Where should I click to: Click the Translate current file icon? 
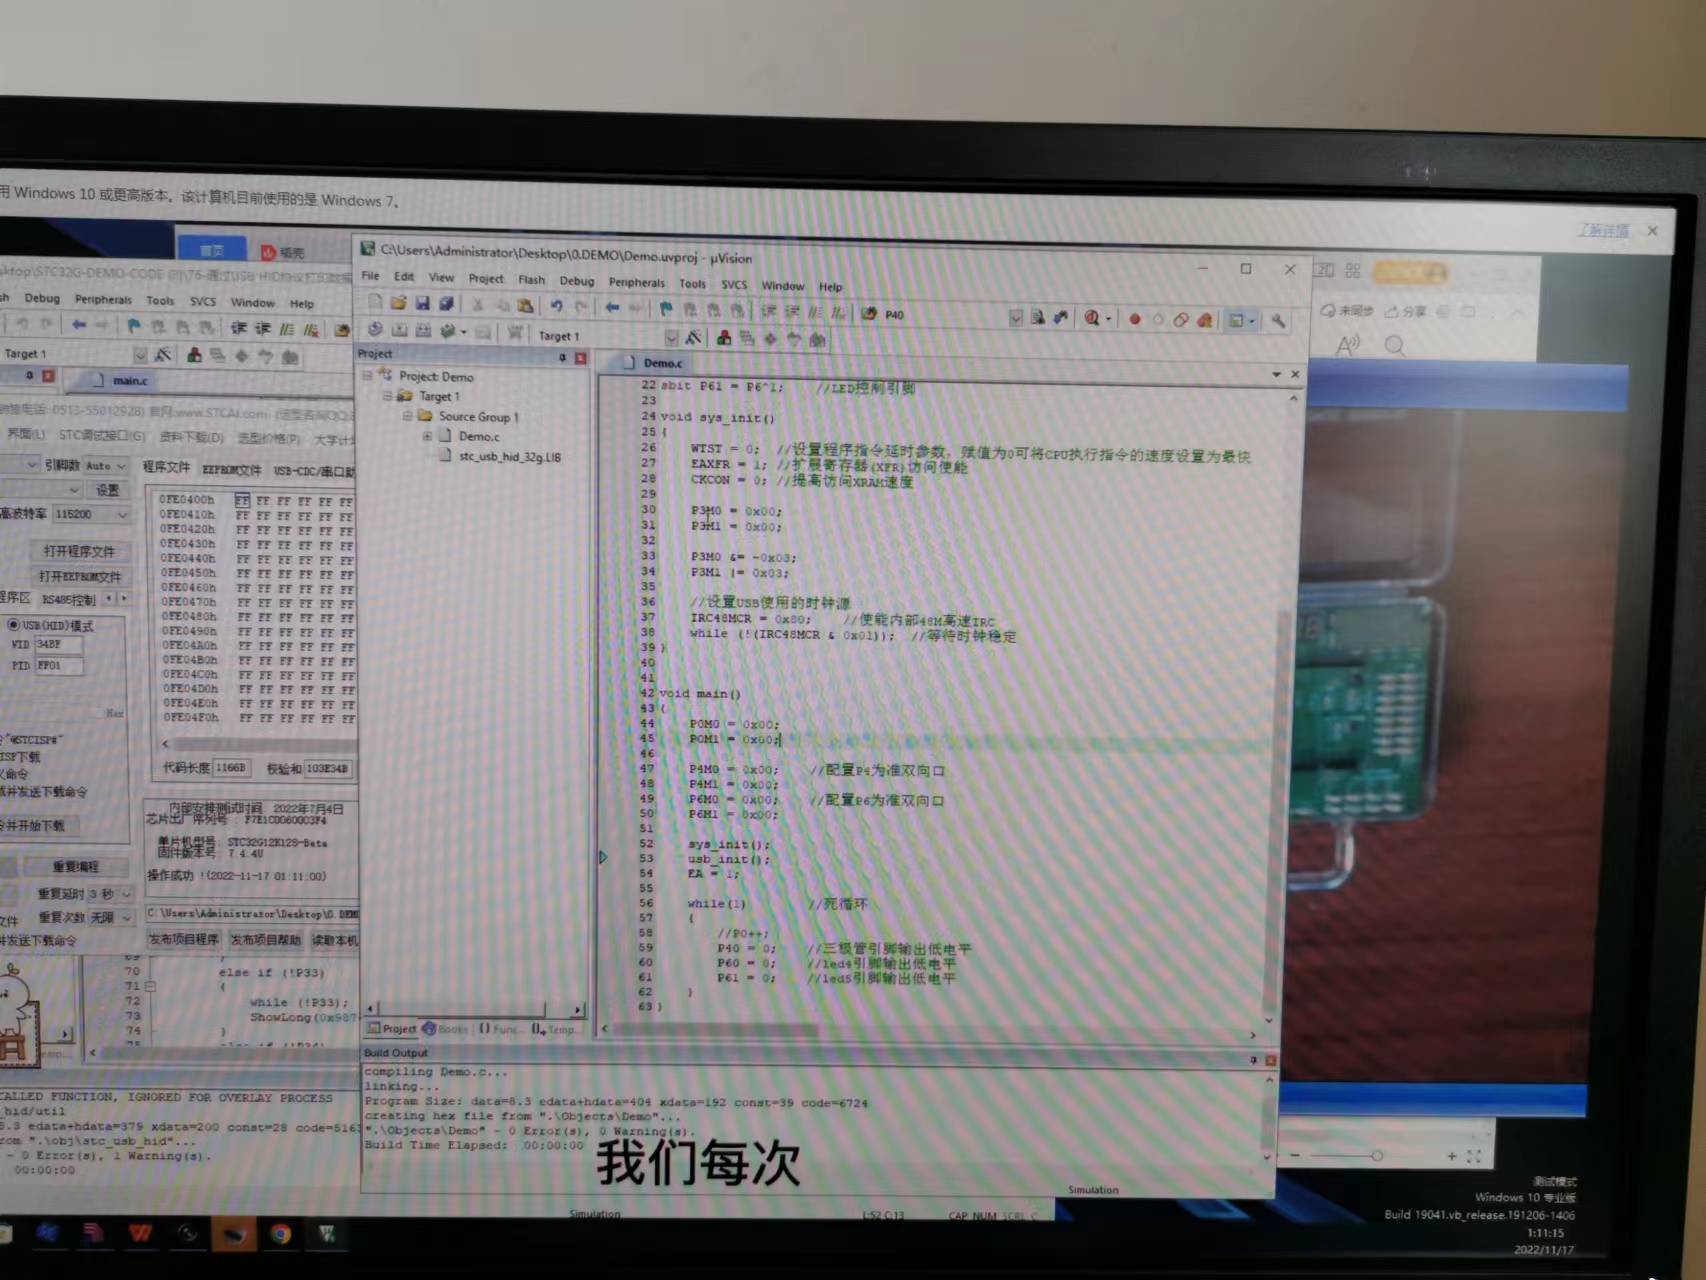[x=374, y=329]
